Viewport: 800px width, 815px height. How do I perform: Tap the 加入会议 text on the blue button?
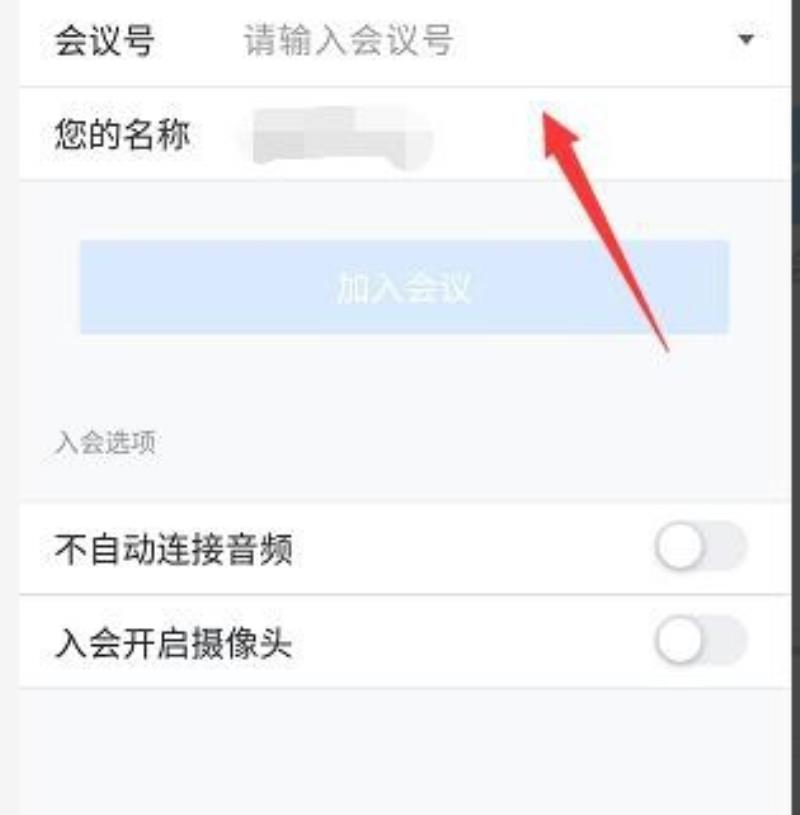click(x=404, y=287)
